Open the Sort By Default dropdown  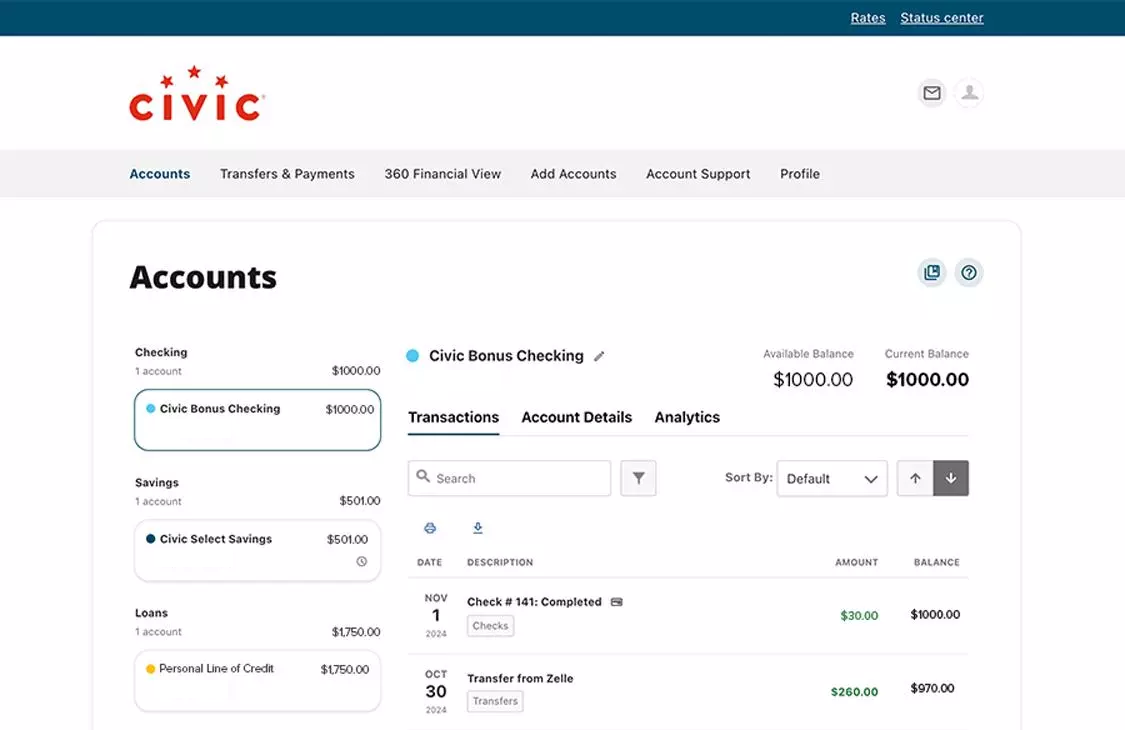click(832, 478)
